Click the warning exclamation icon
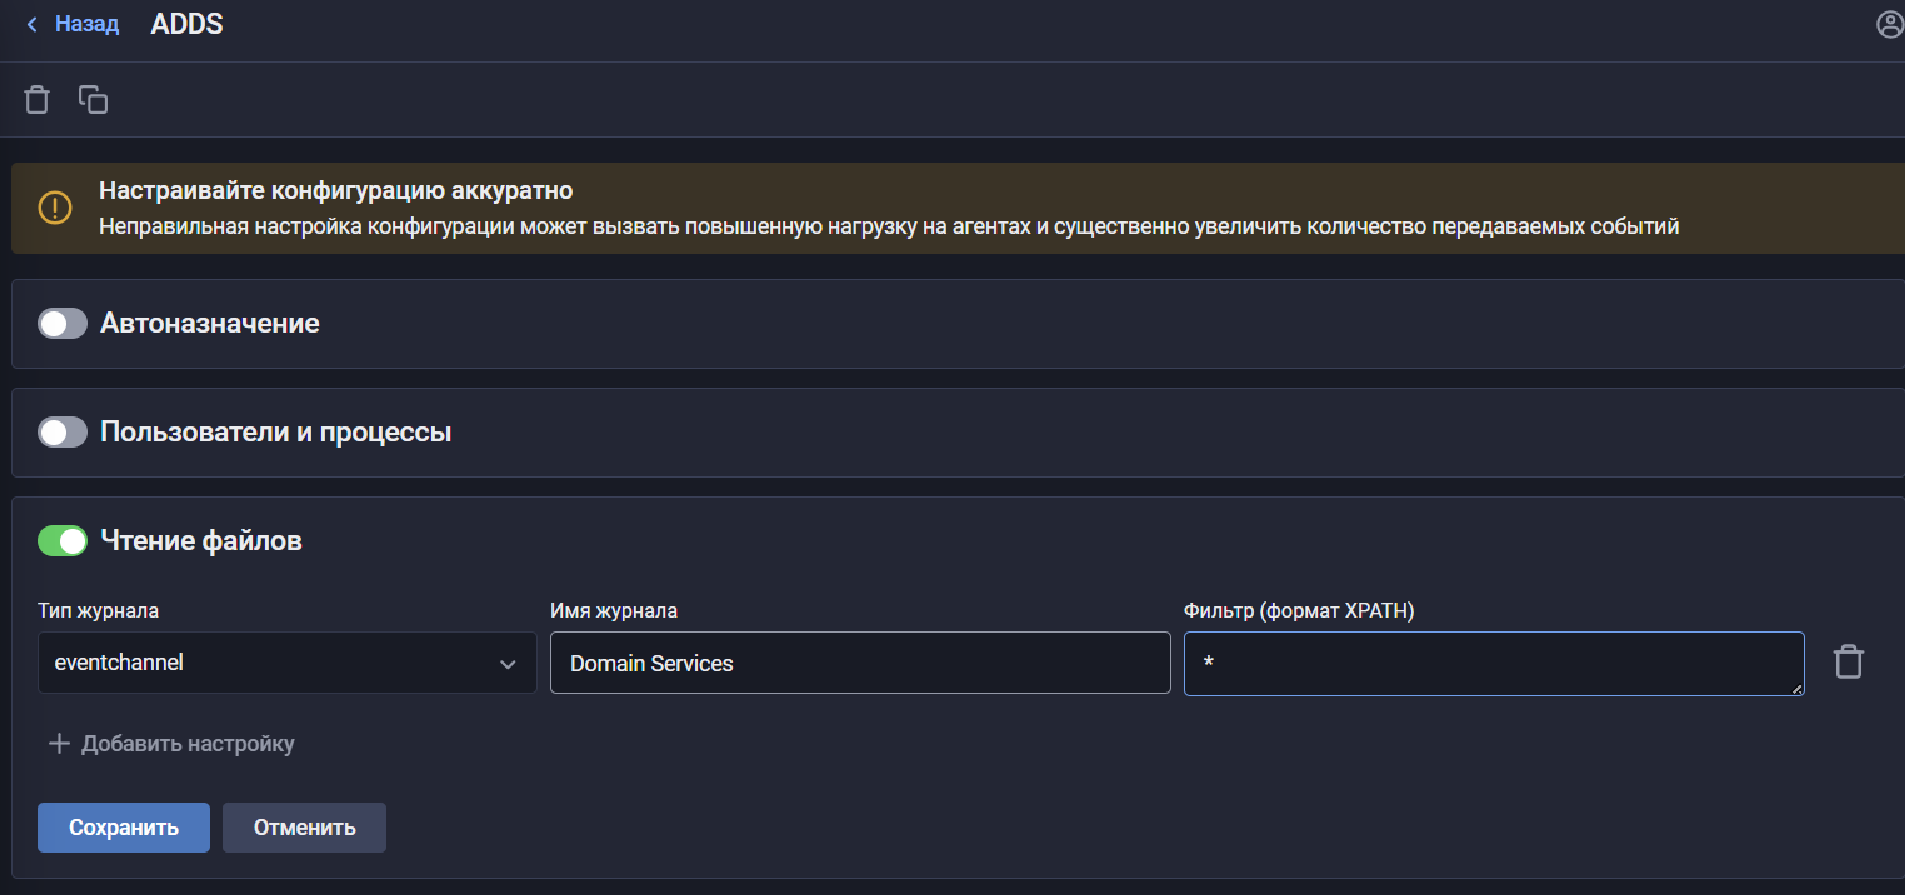 (55, 208)
